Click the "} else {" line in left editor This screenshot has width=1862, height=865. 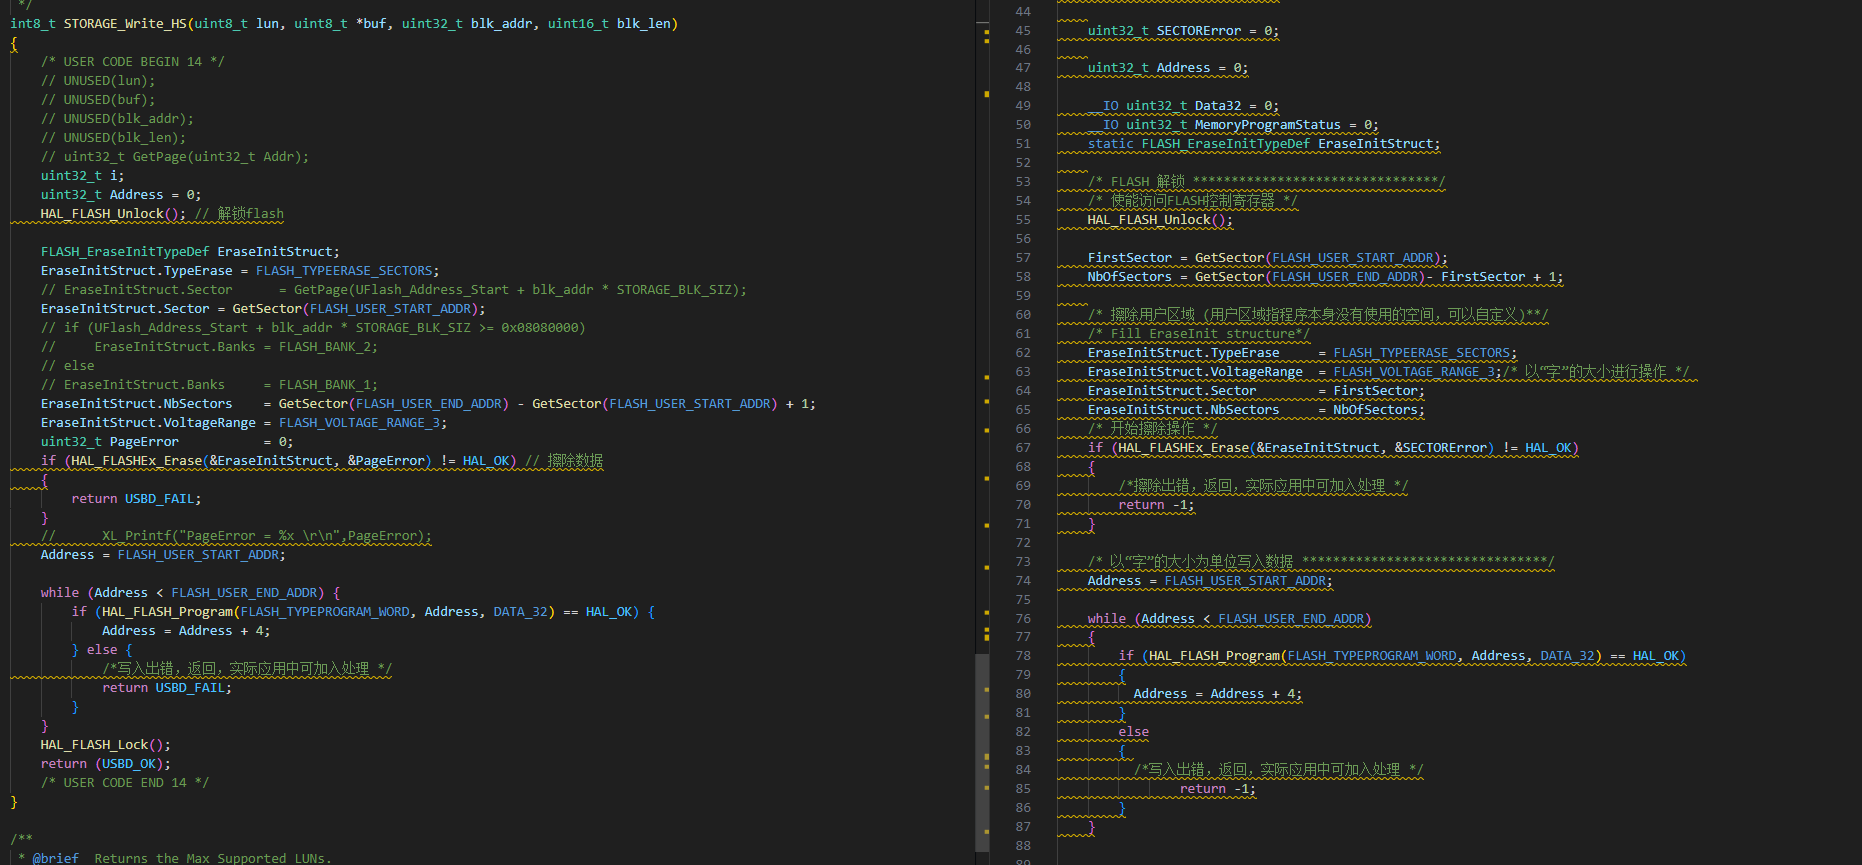click(x=102, y=649)
